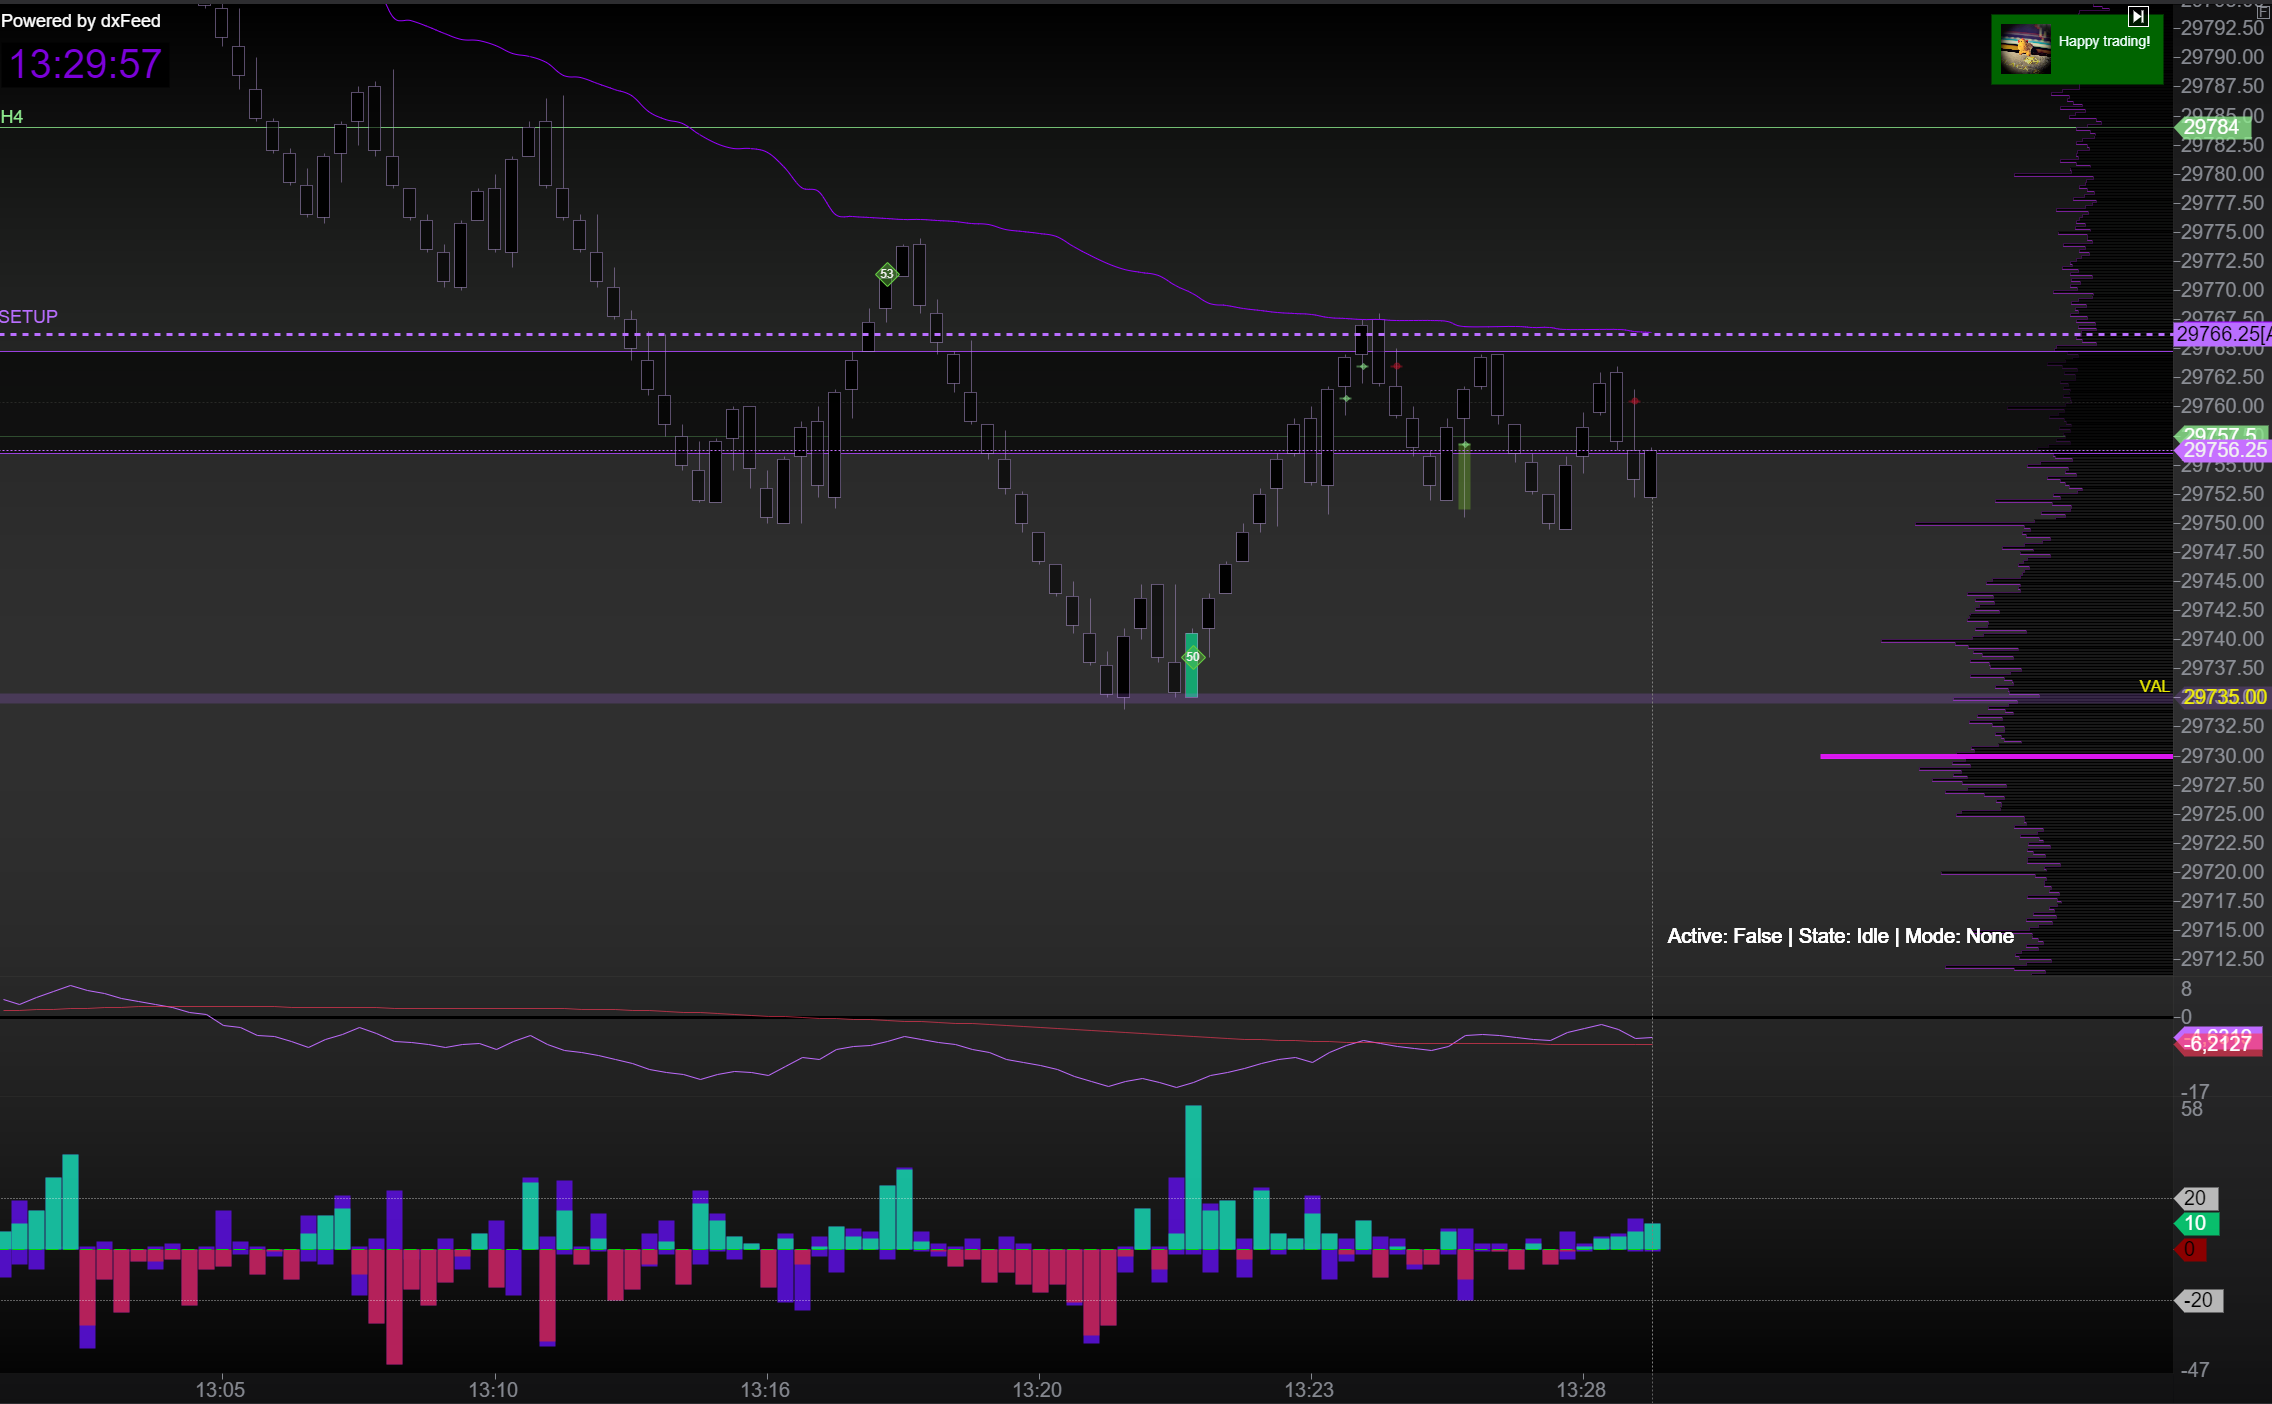Image resolution: width=2272 pixels, height=1404 pixels.
Task: Click the gray 20 level tag on volume panel
Action: click(x=2196, y=1198)
